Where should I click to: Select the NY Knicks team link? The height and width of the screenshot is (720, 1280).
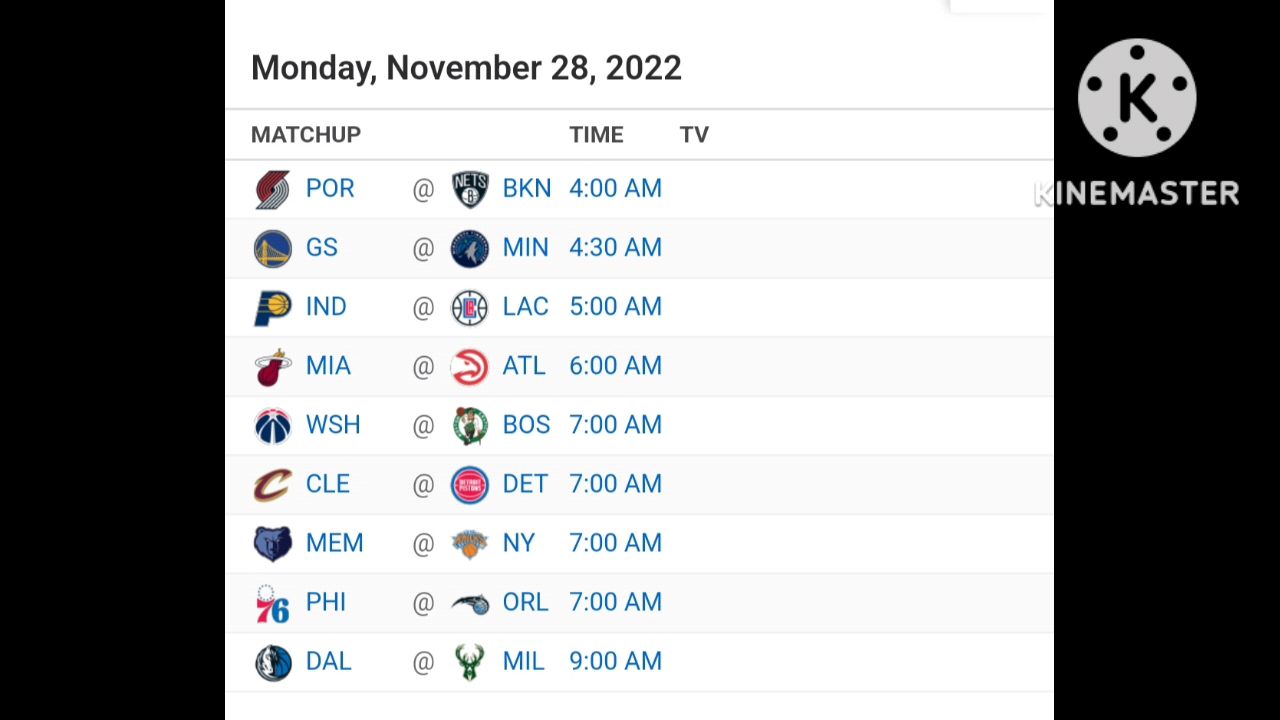pyautogui.click(x=519, y=543)
